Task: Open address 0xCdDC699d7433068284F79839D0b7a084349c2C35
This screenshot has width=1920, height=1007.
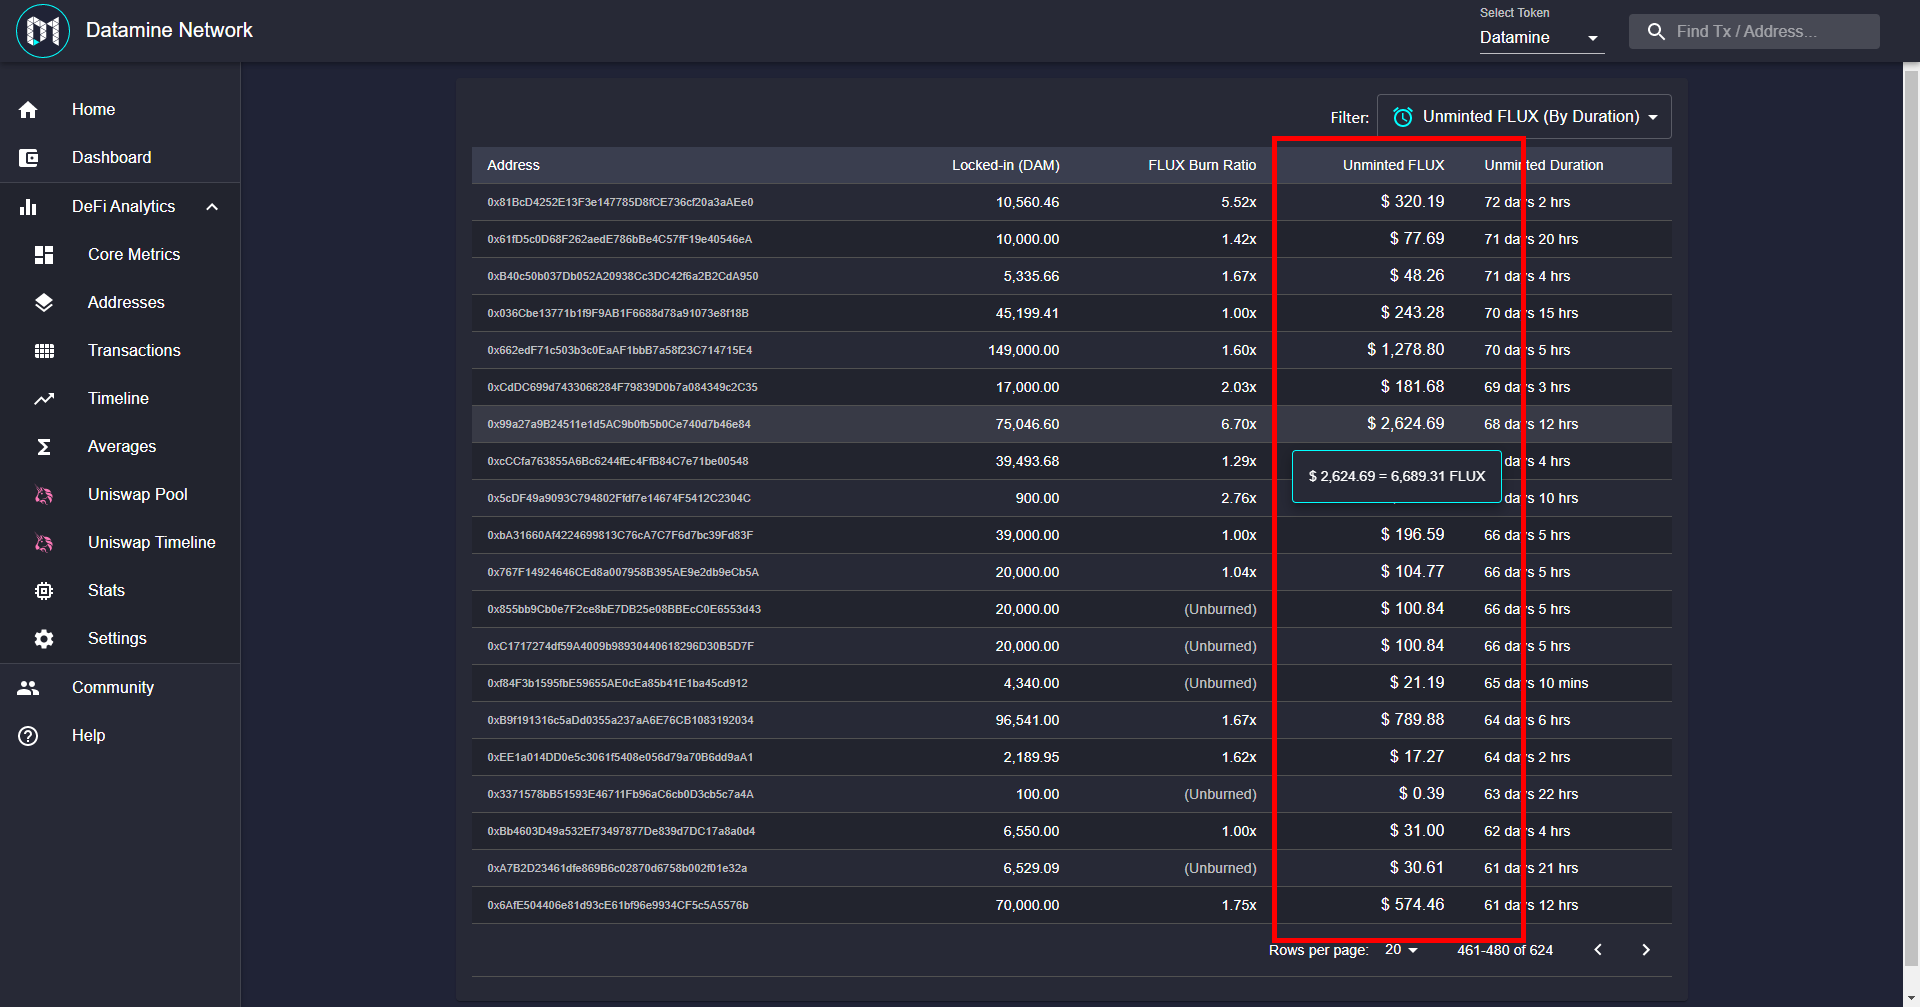Action: point(622,388)
